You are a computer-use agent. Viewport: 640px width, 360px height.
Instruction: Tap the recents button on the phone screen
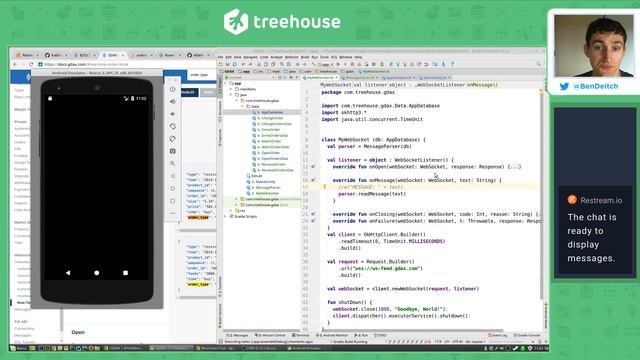(125, 273)
